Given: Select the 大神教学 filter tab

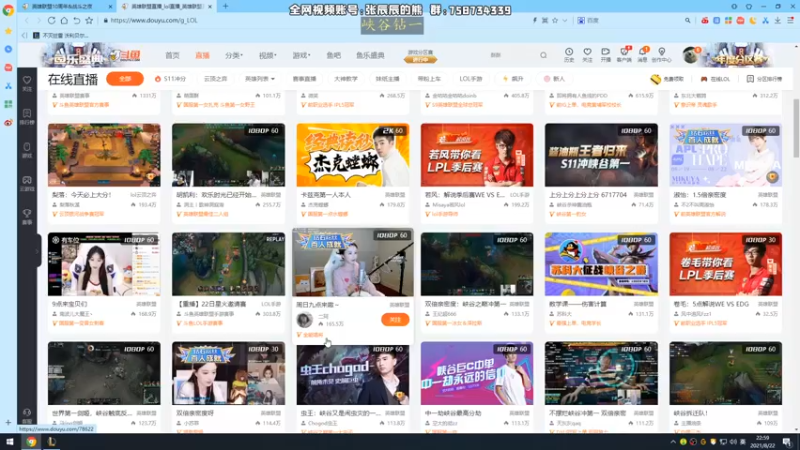Looking at the screenshot, I should pyautogui.click(x=346, y=79).
